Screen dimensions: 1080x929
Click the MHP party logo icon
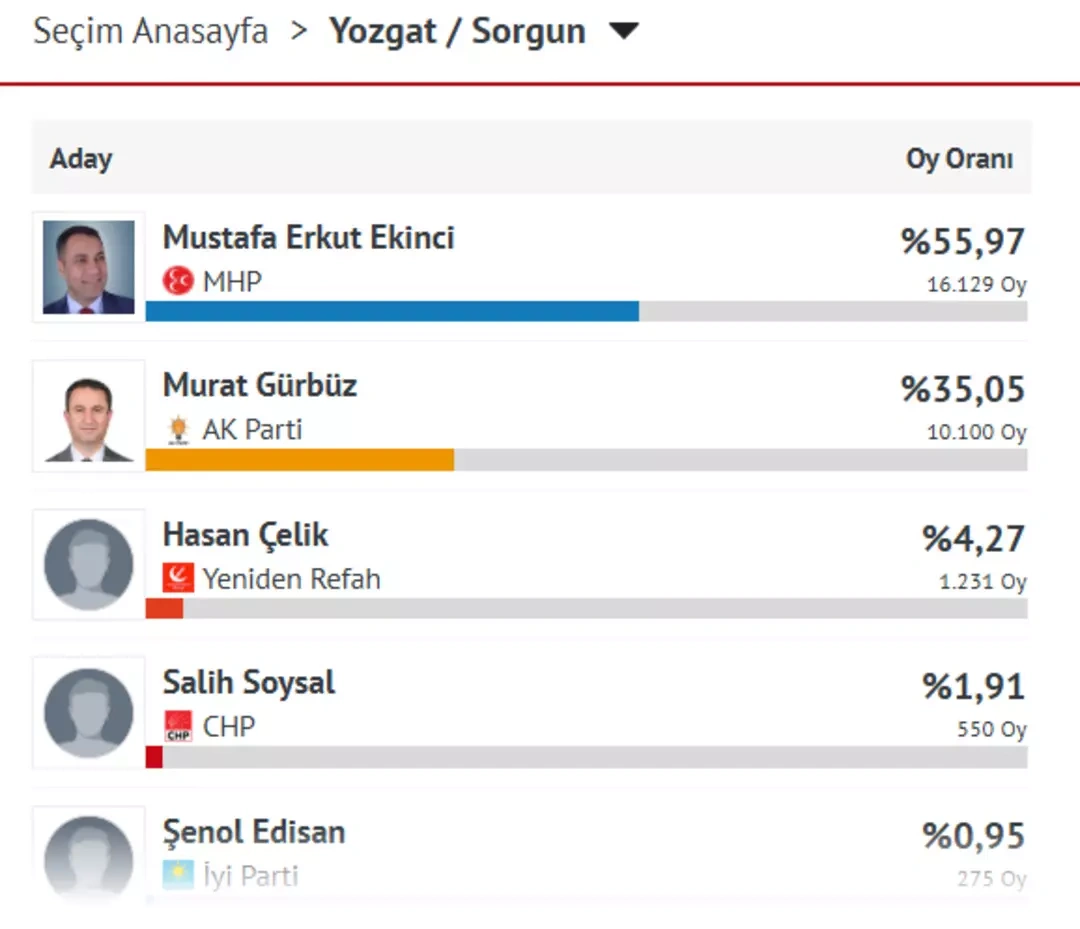(x=178, y=282)
